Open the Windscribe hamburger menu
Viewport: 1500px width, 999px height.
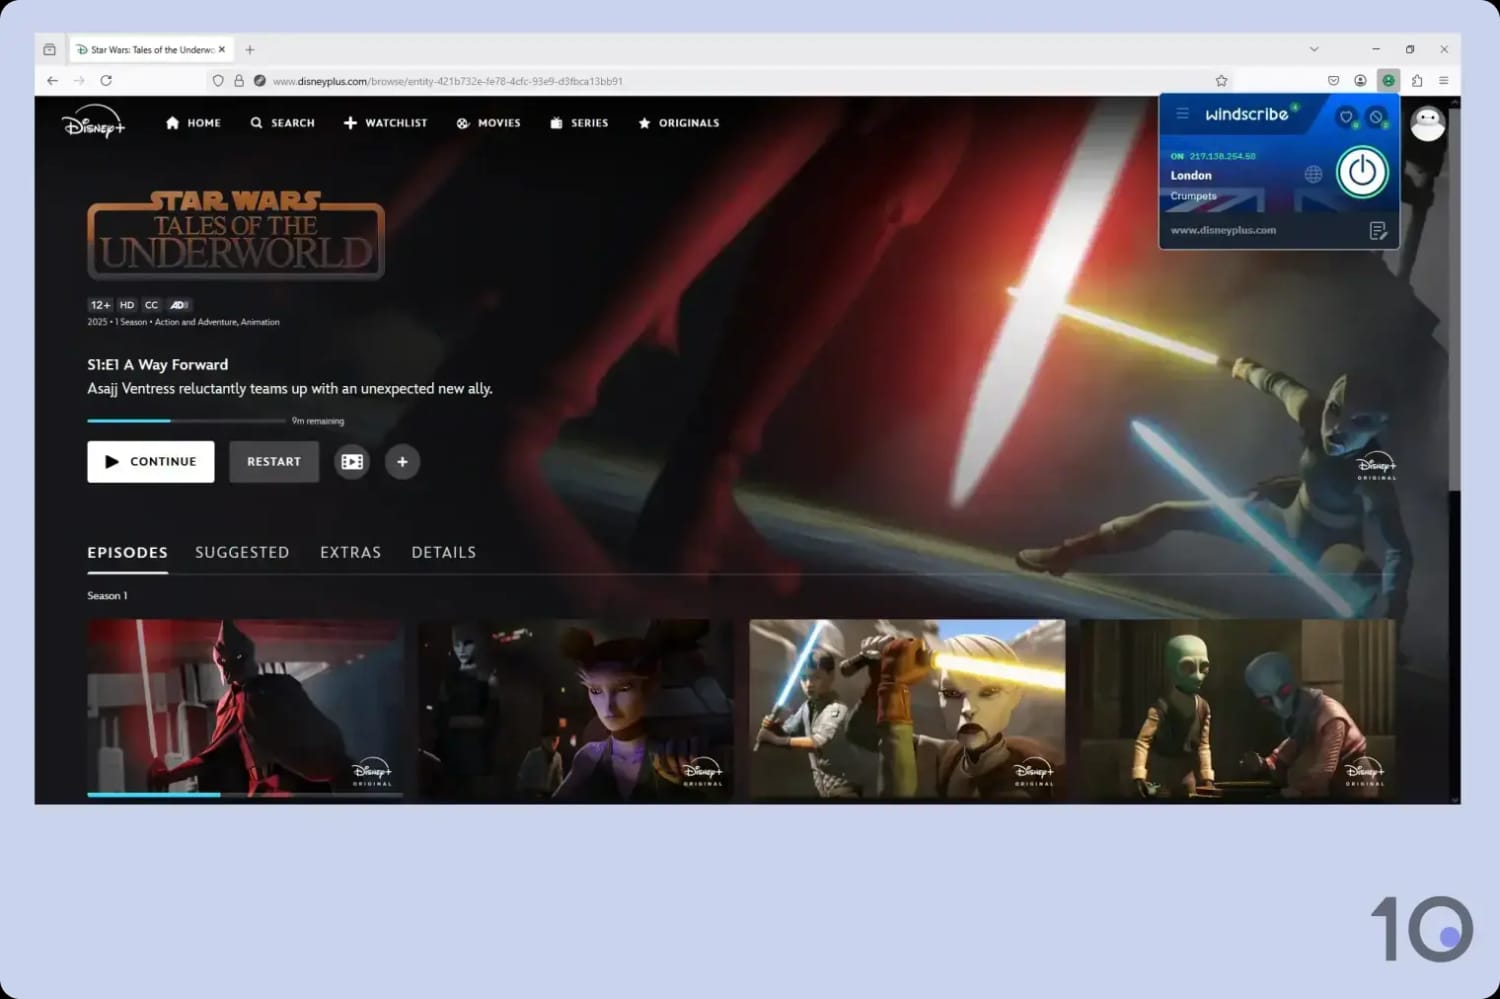click(x=1182, y=113)
